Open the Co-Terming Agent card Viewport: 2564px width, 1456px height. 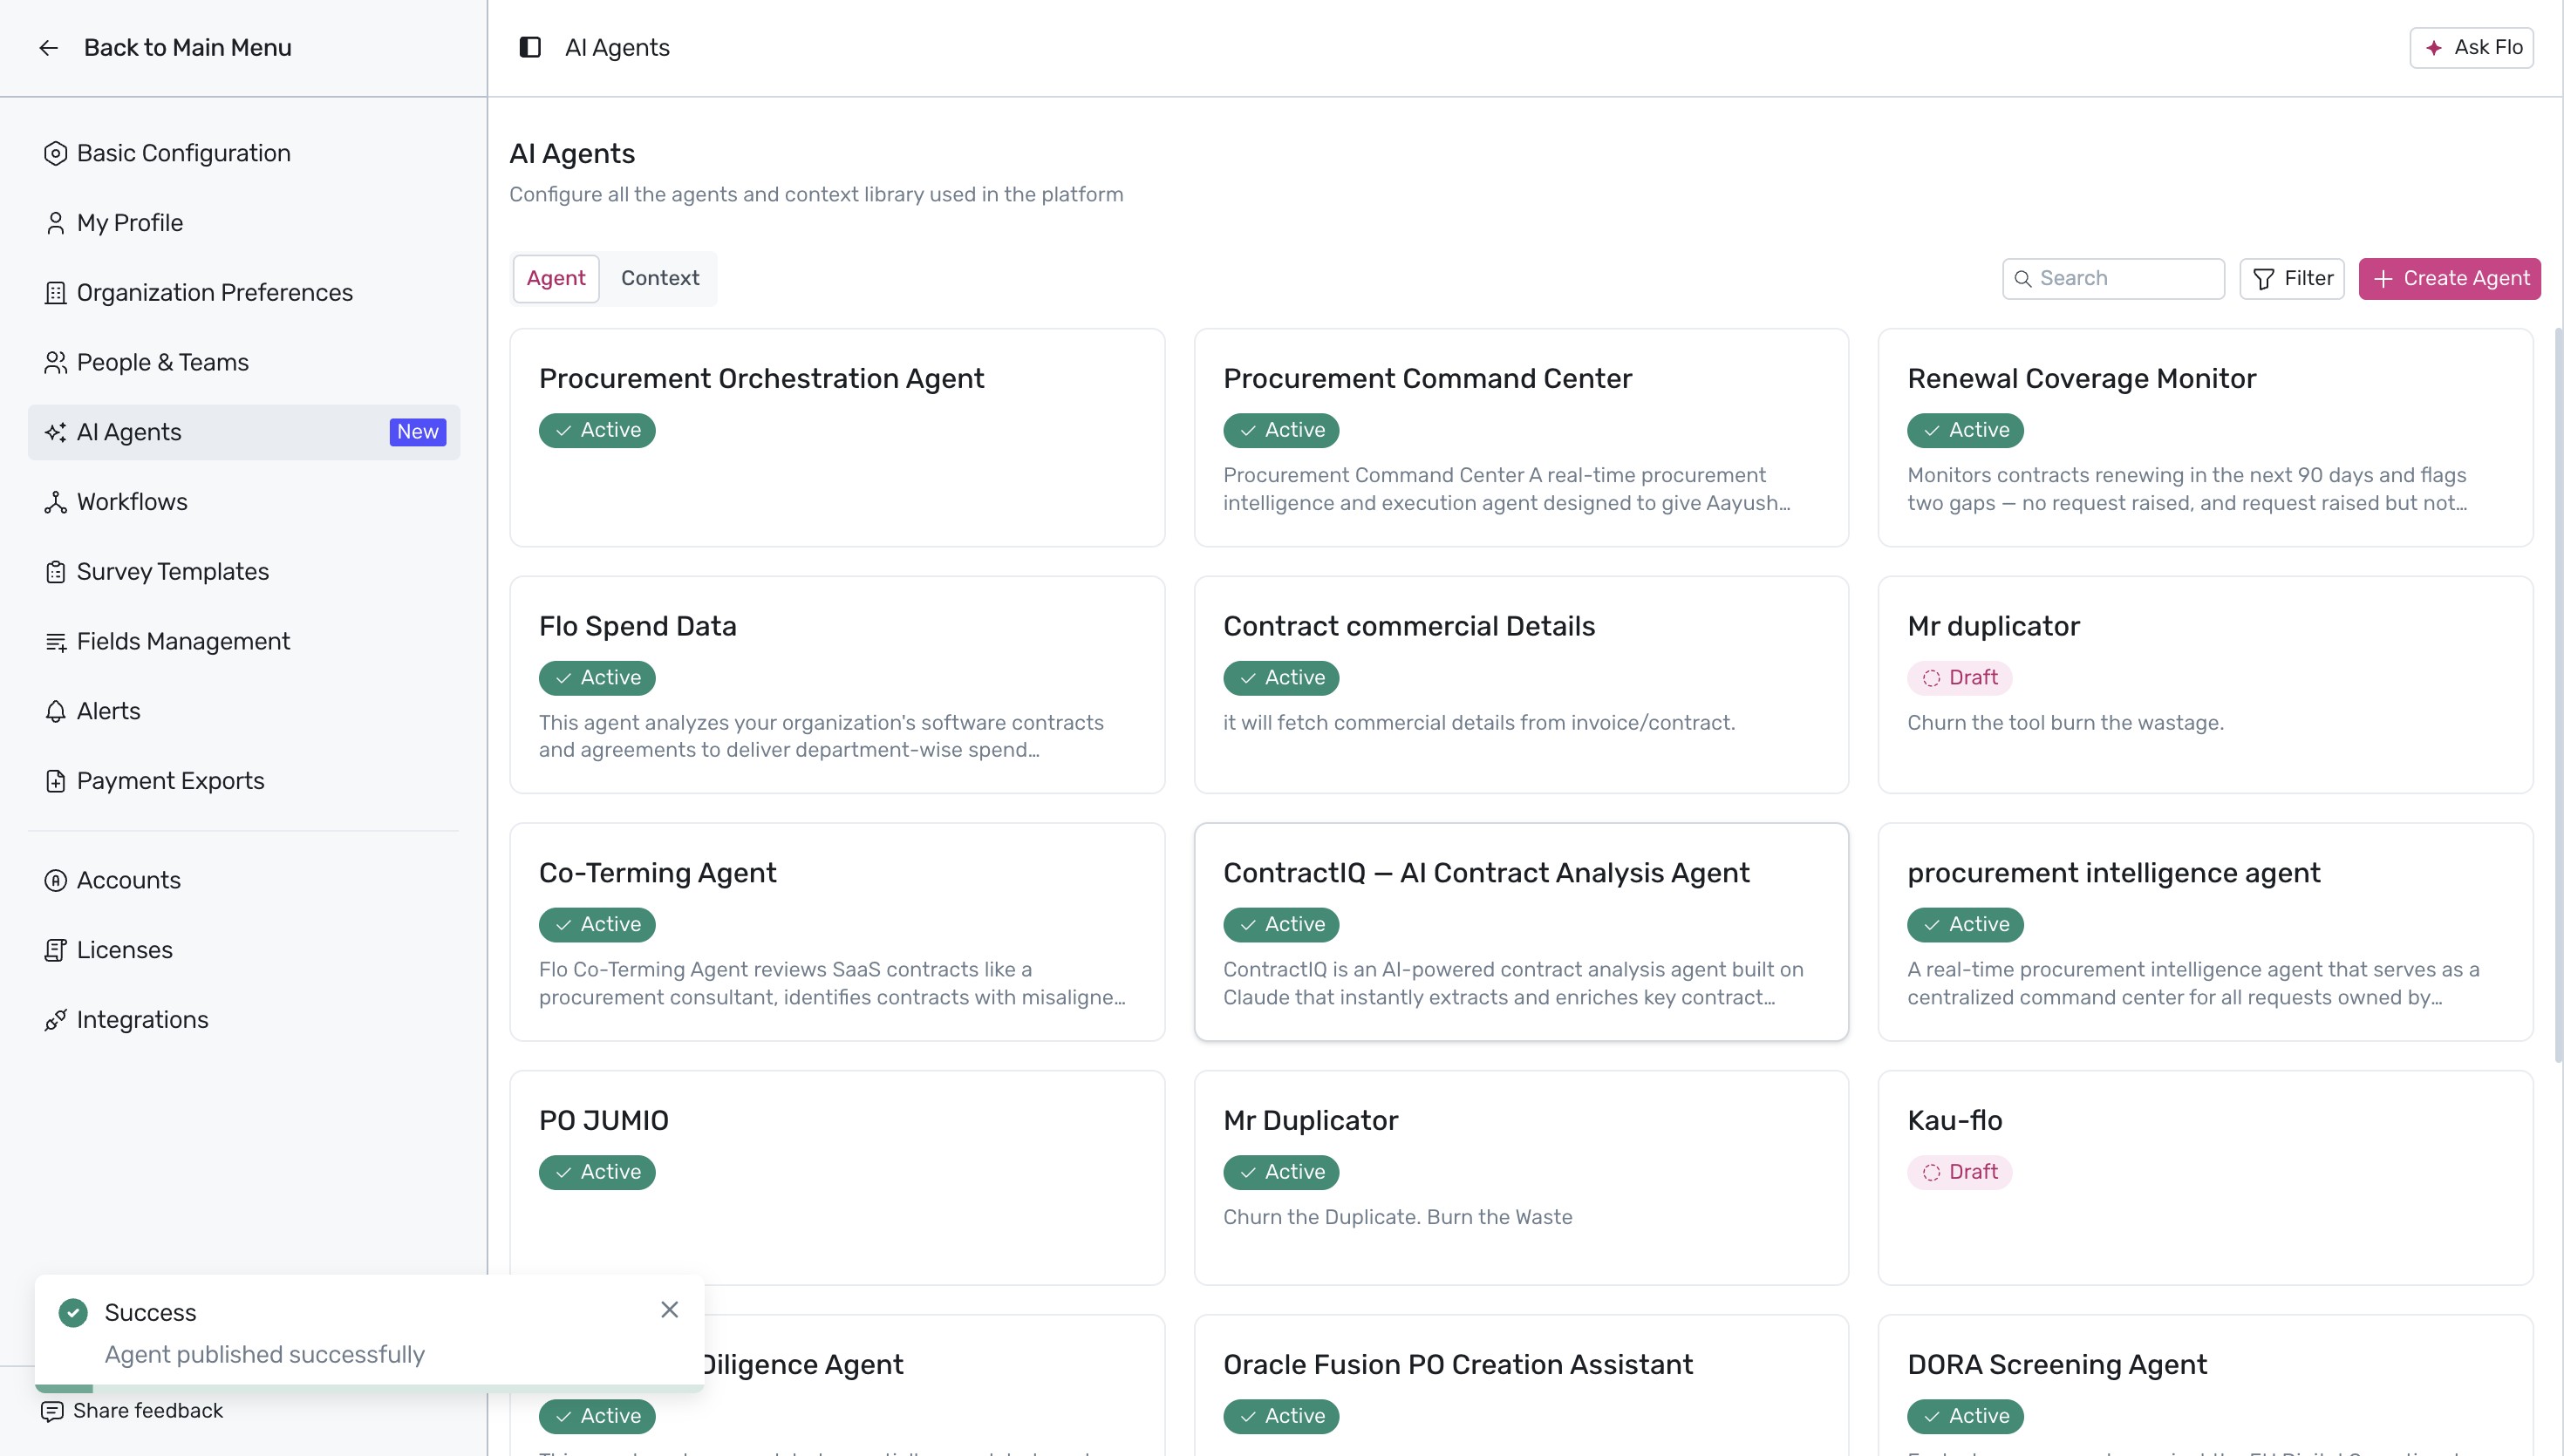(x=837, y=932)
